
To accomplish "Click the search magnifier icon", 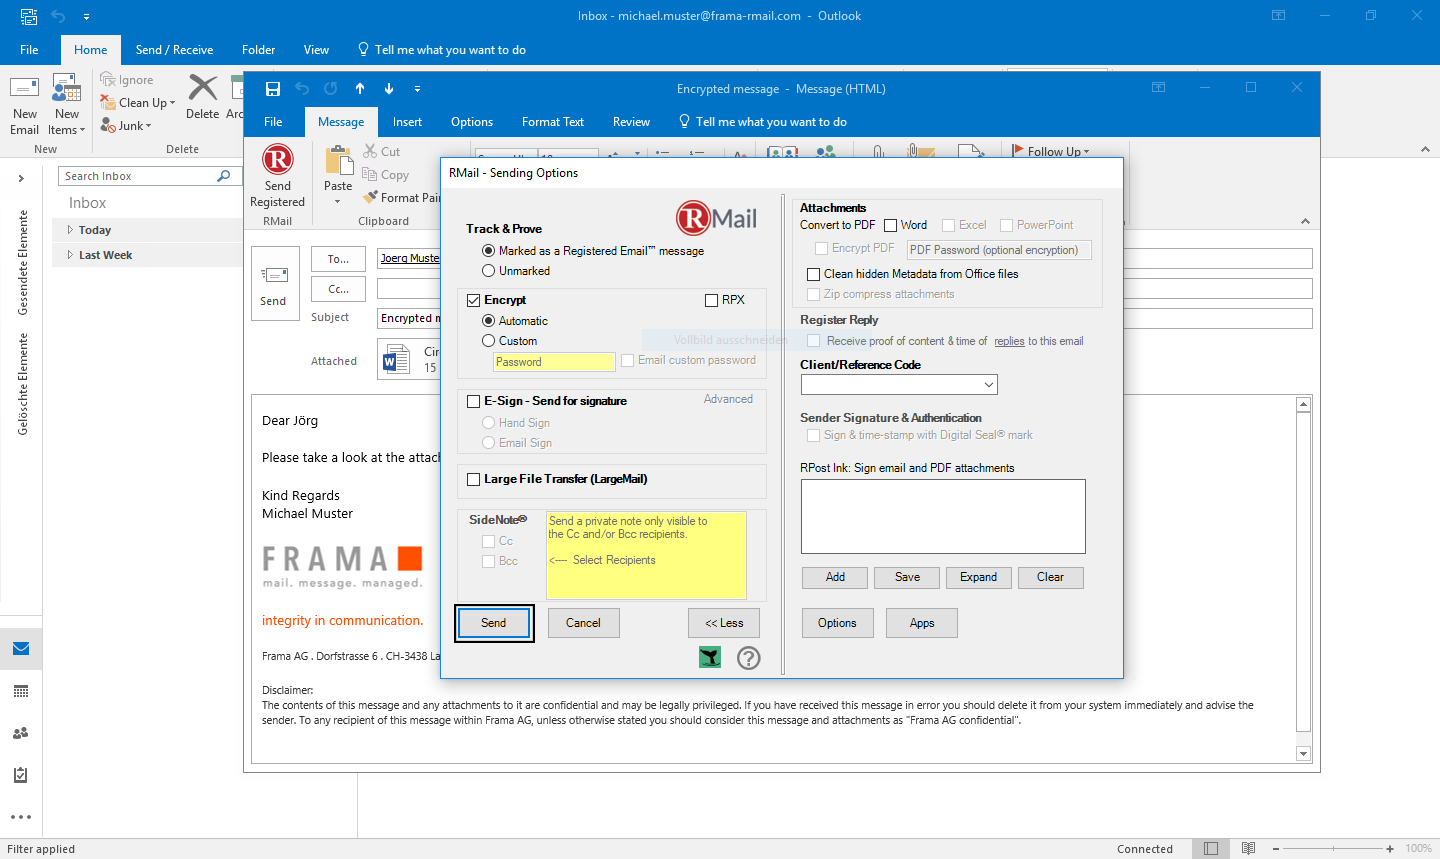I will coord(224,176).
